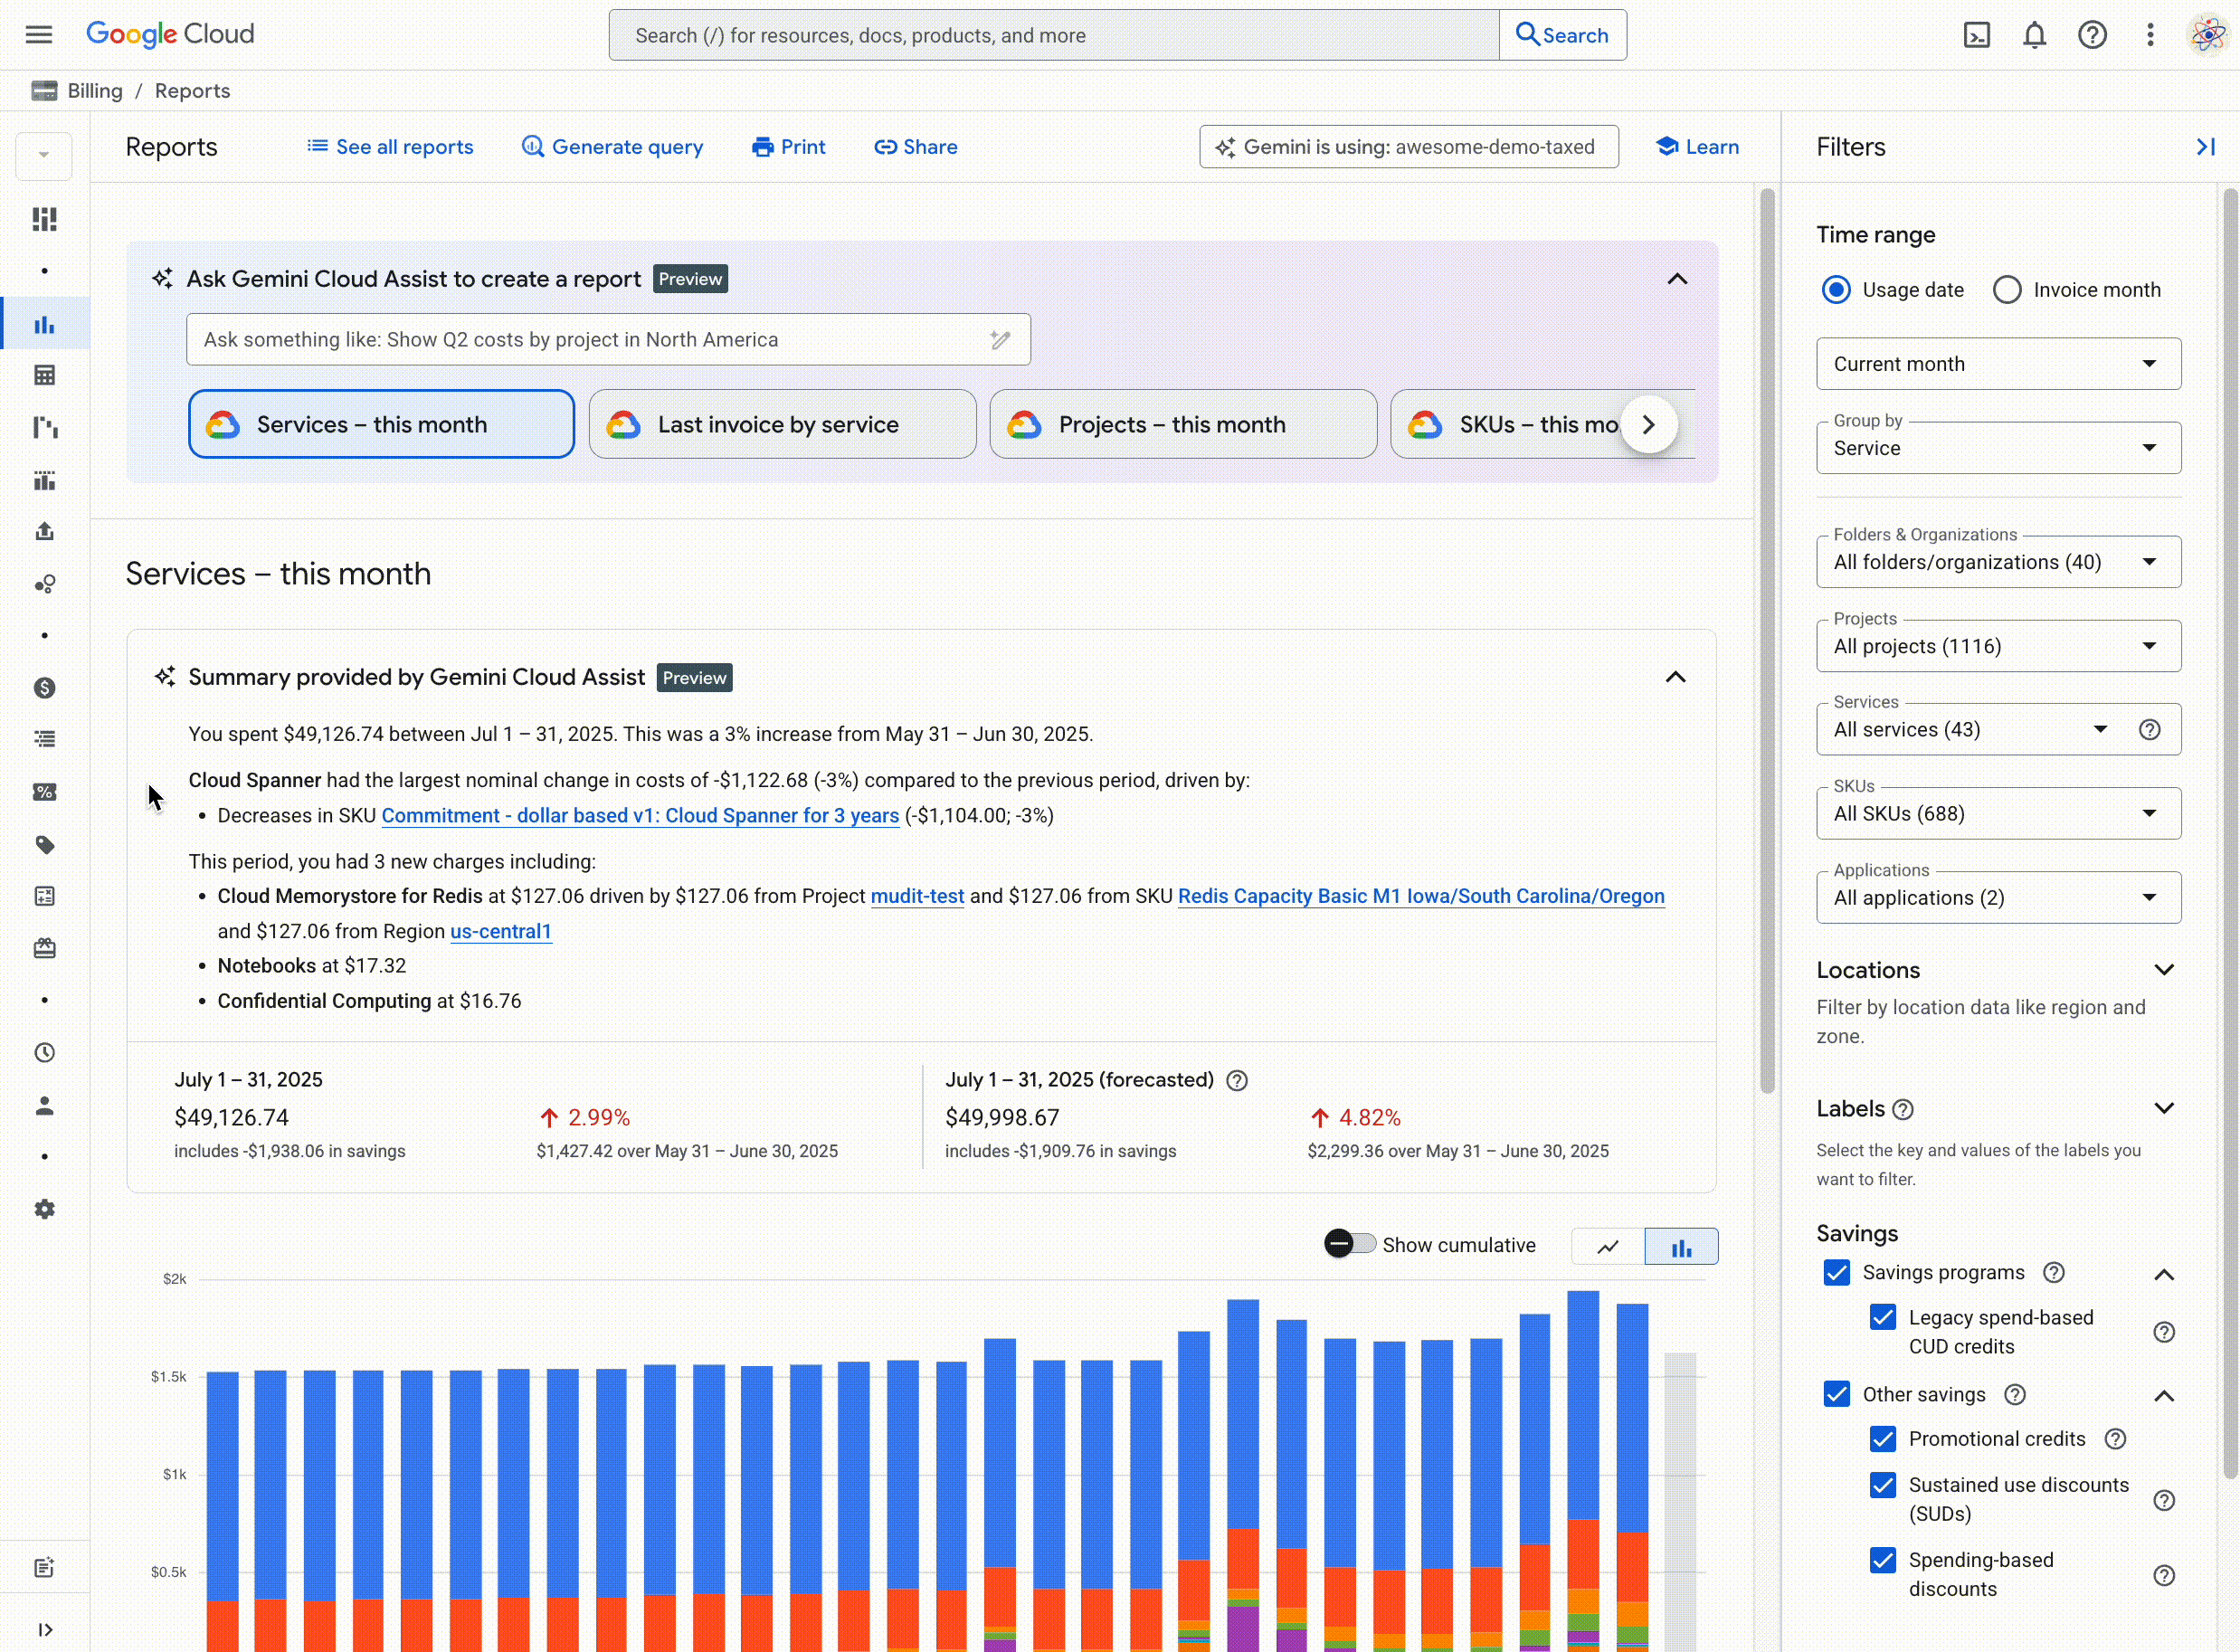Viewport: 2240px width, 1652px height.
Task: Click help icon beside Promotional credits
Action: pos(2115,1439)
